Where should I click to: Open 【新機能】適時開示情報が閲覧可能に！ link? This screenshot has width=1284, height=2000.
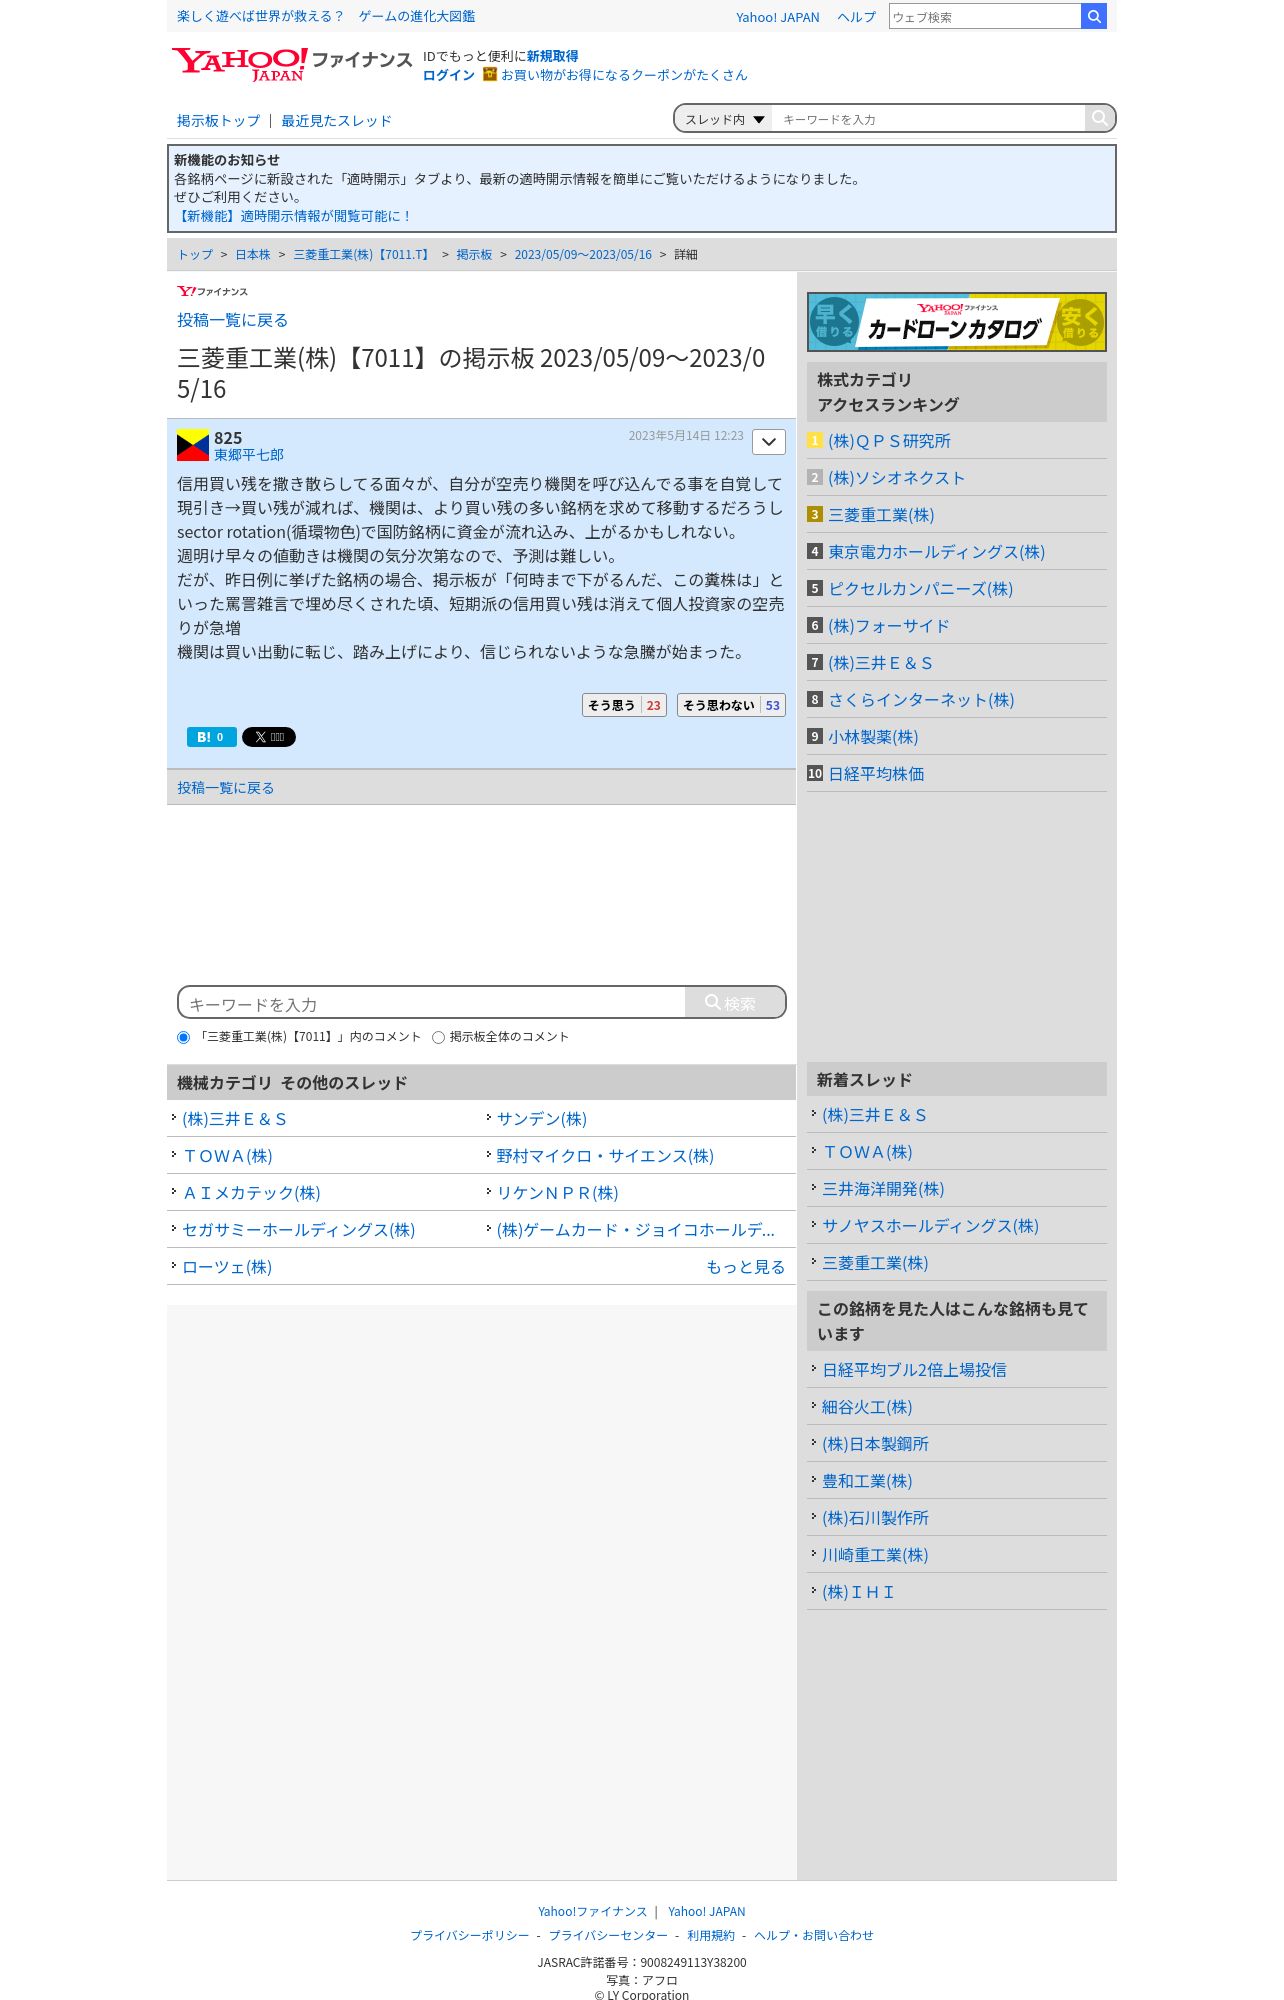tap(292, 216)
